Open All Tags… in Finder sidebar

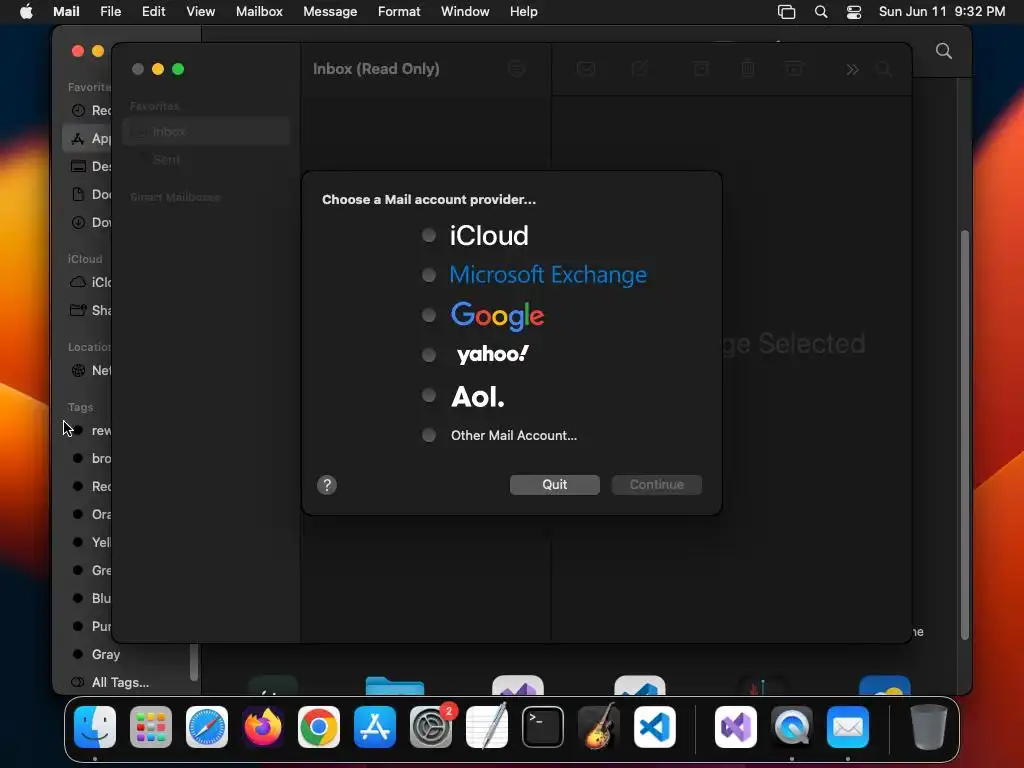[x=120, y=682]
